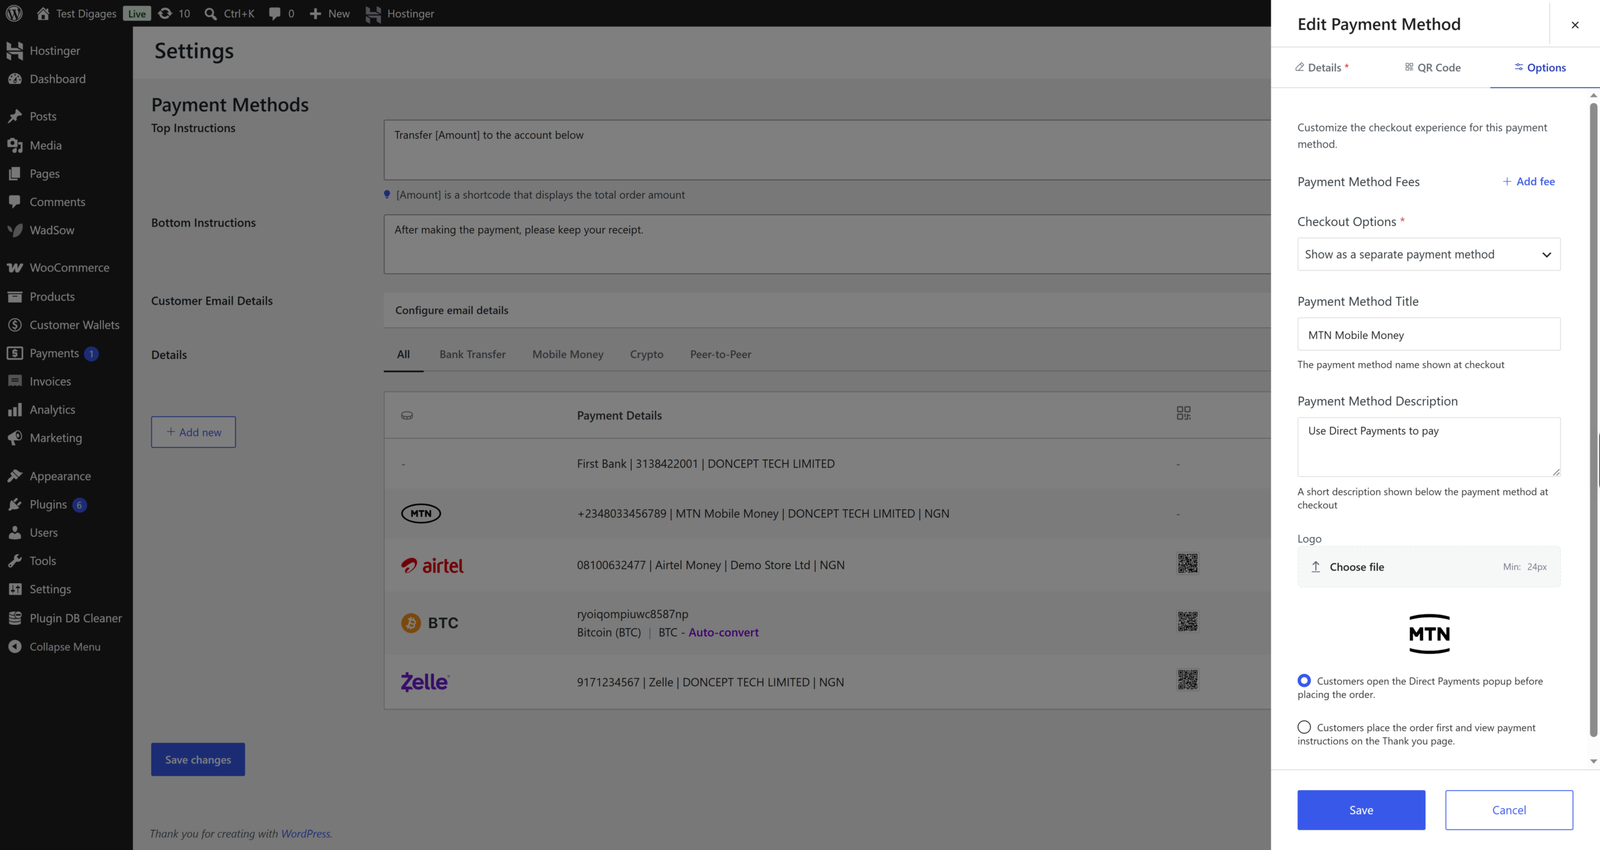Click inside the Bottom Instructions text area

[827, 244]
